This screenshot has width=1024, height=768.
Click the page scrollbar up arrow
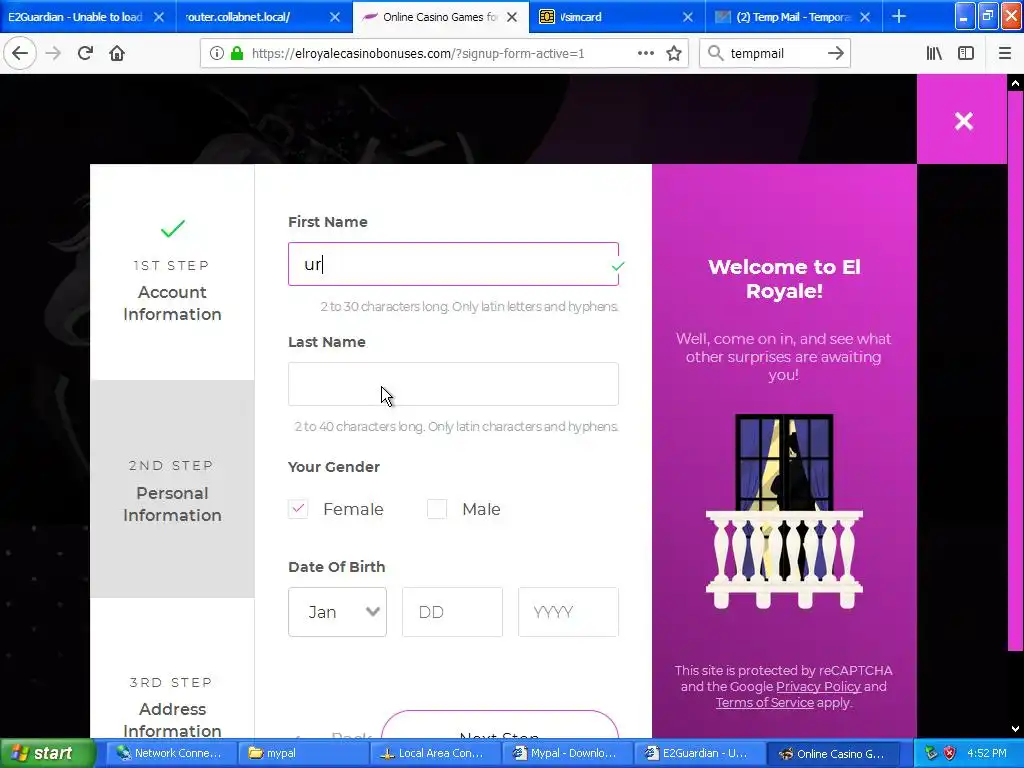1015,83
